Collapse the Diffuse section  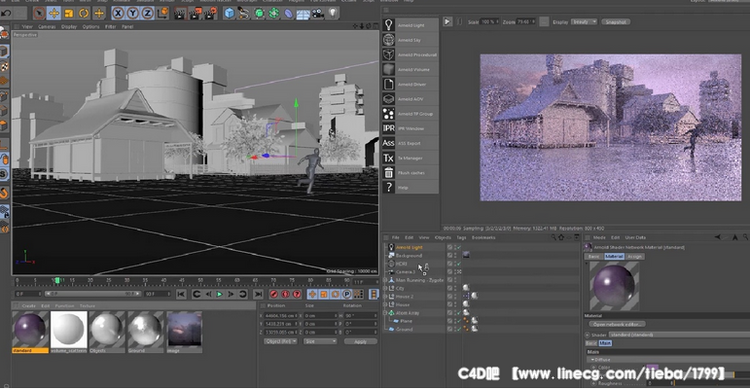(593, 359)
